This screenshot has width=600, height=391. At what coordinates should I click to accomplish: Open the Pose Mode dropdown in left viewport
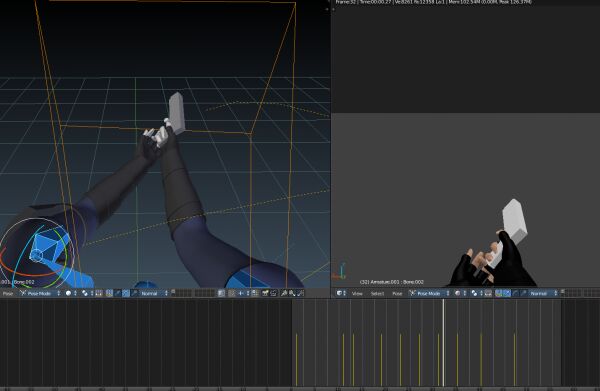click(40, 293)
